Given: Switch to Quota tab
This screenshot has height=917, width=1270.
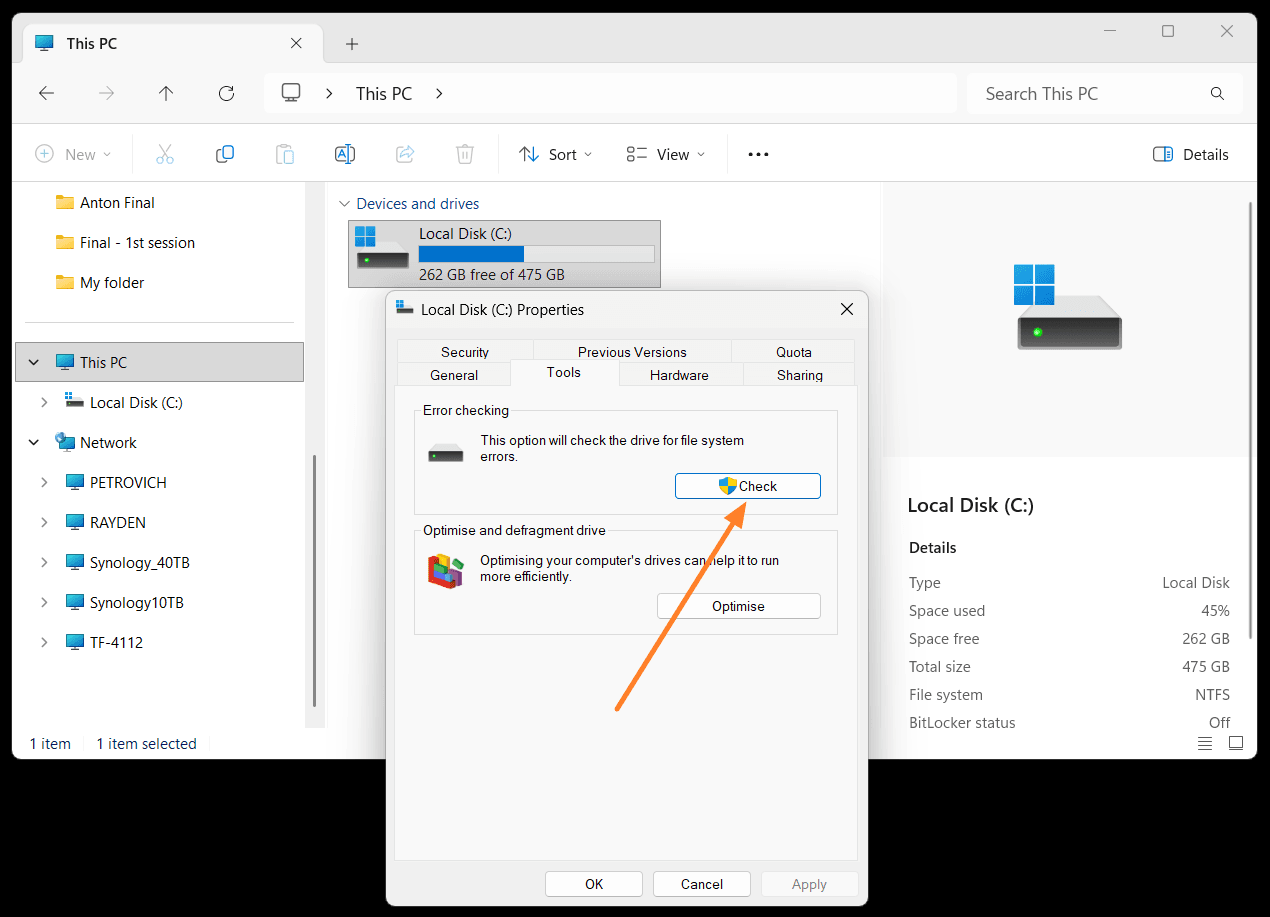Looking at the screenshot, I should pos(794,352).
